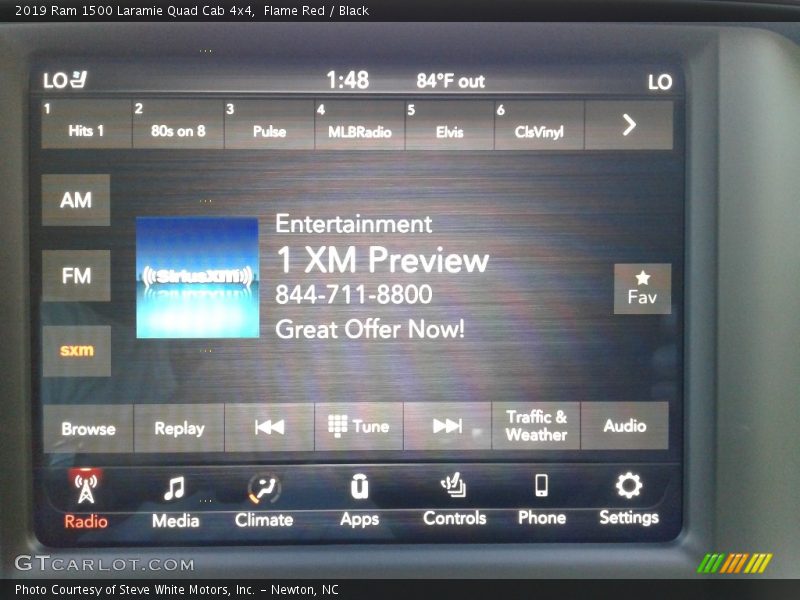Viewport: 800px width, 600px height.
Task: Show next page of station presets
Action: point(629,125)
